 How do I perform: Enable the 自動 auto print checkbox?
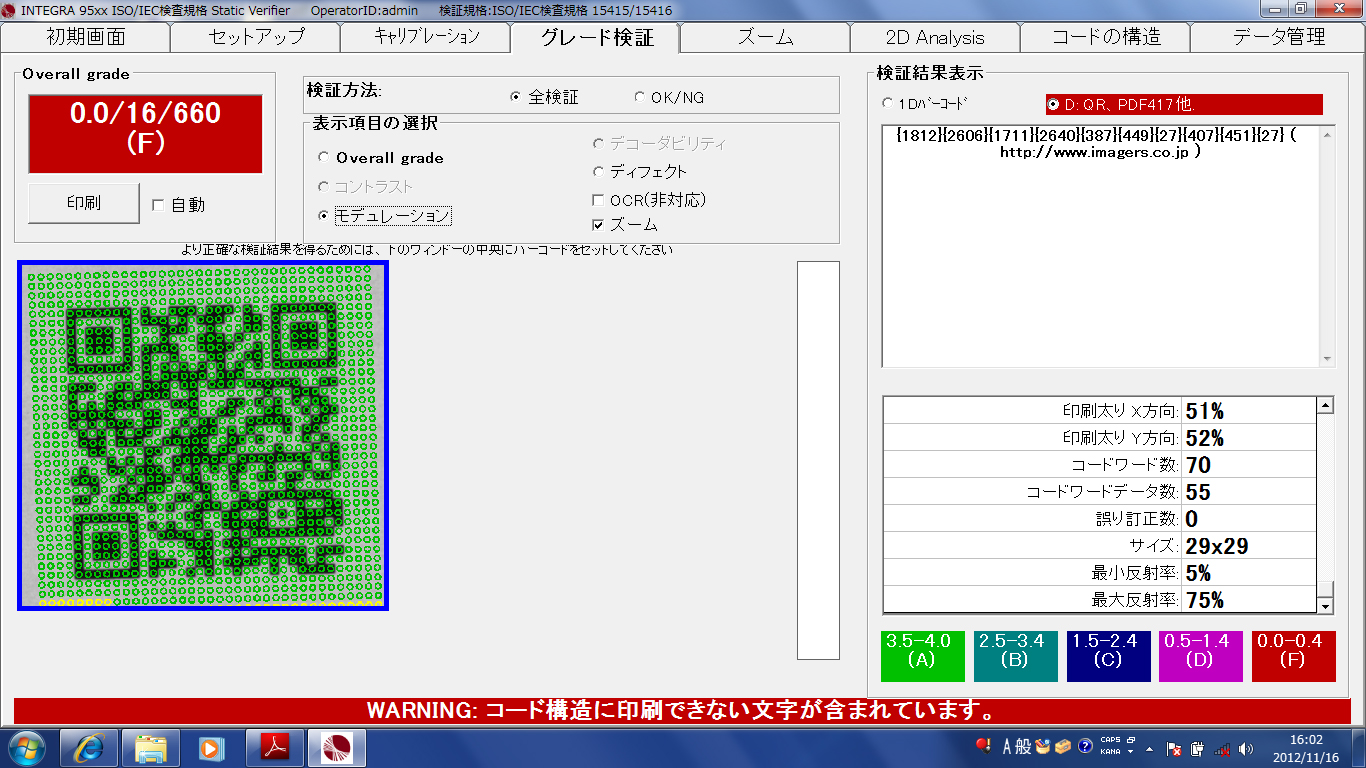pos(158,205)
